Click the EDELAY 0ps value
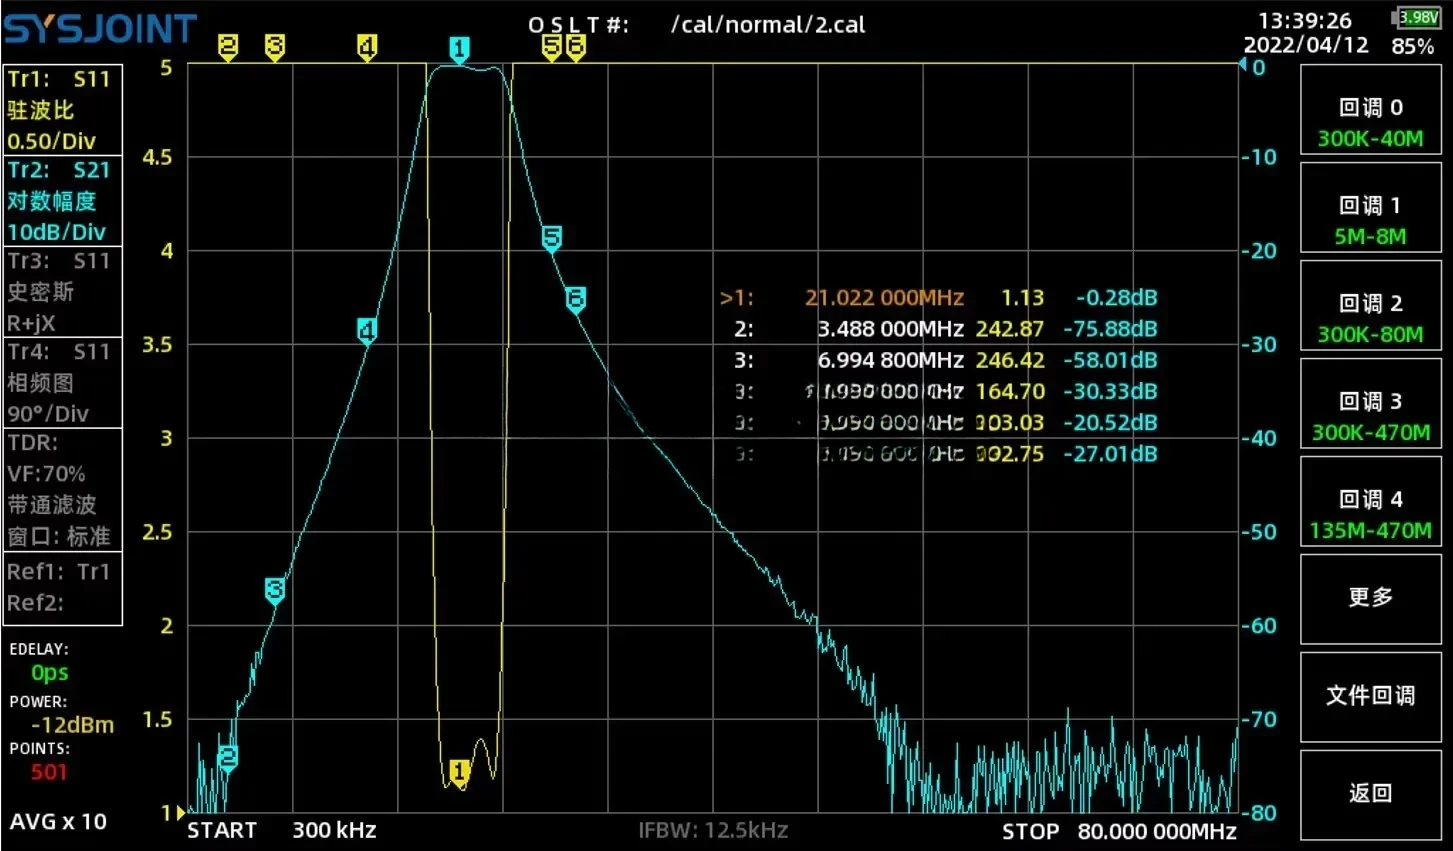 coord(50,673)
